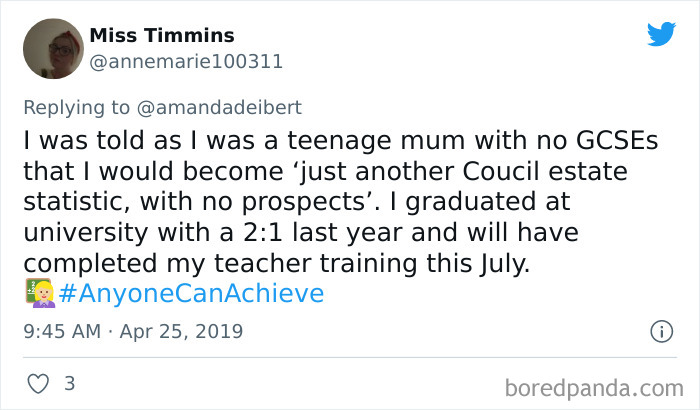700x410 pixels.
Task: Open the #AnyoneCanAchieve hashtag
Action: tap(190, 294)
